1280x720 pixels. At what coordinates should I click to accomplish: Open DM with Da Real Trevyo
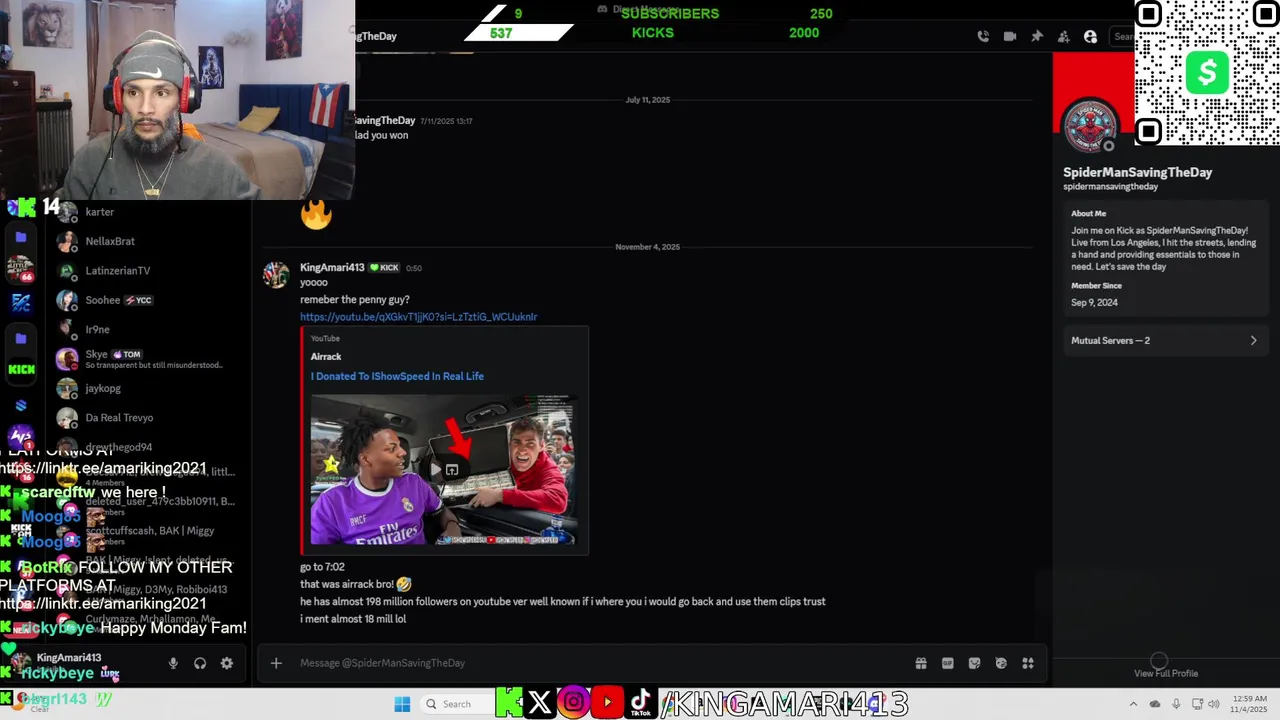click(150, 418)
